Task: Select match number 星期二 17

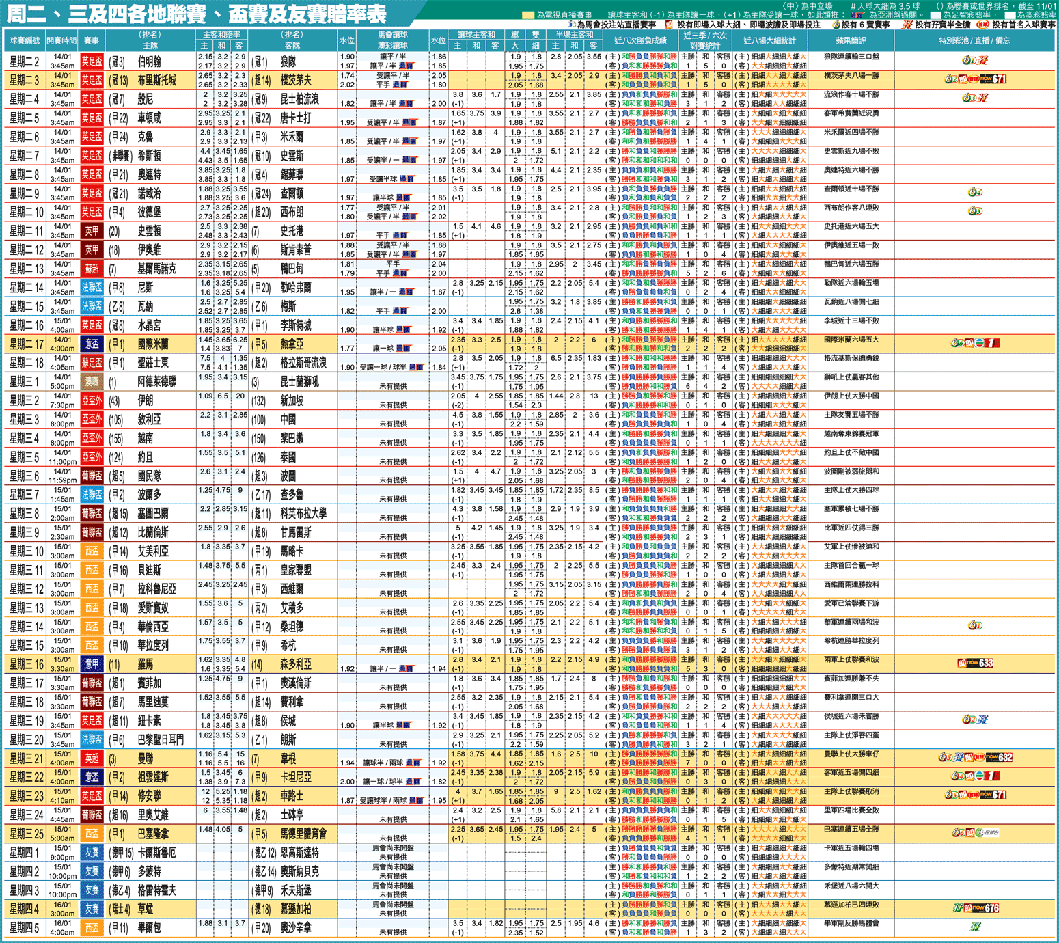Action: 26,344
